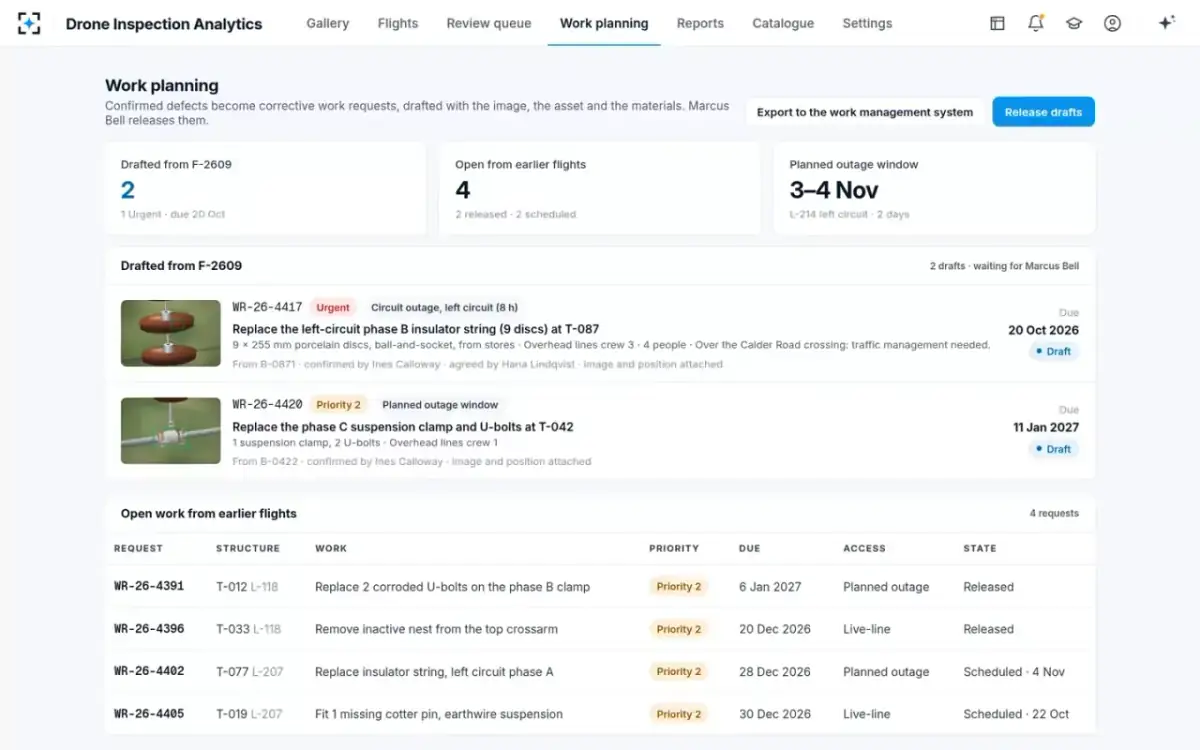
Task: Click structure T-019 L-207
Action: (x=249, y=714)
